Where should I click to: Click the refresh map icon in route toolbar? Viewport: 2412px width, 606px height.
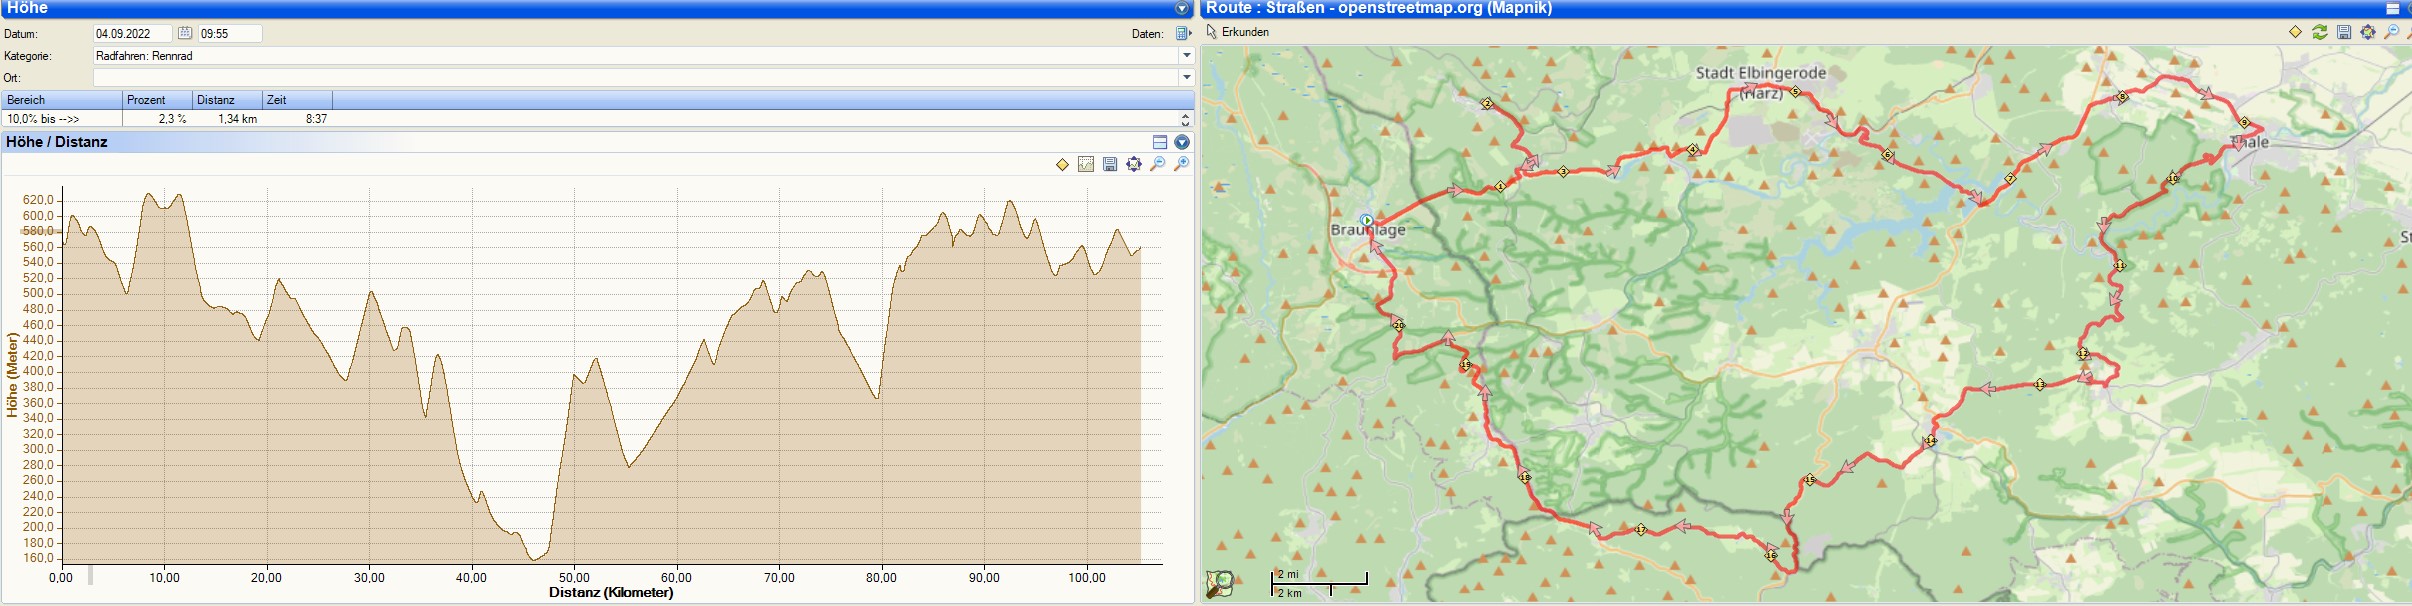click(x=2319, y=32)
